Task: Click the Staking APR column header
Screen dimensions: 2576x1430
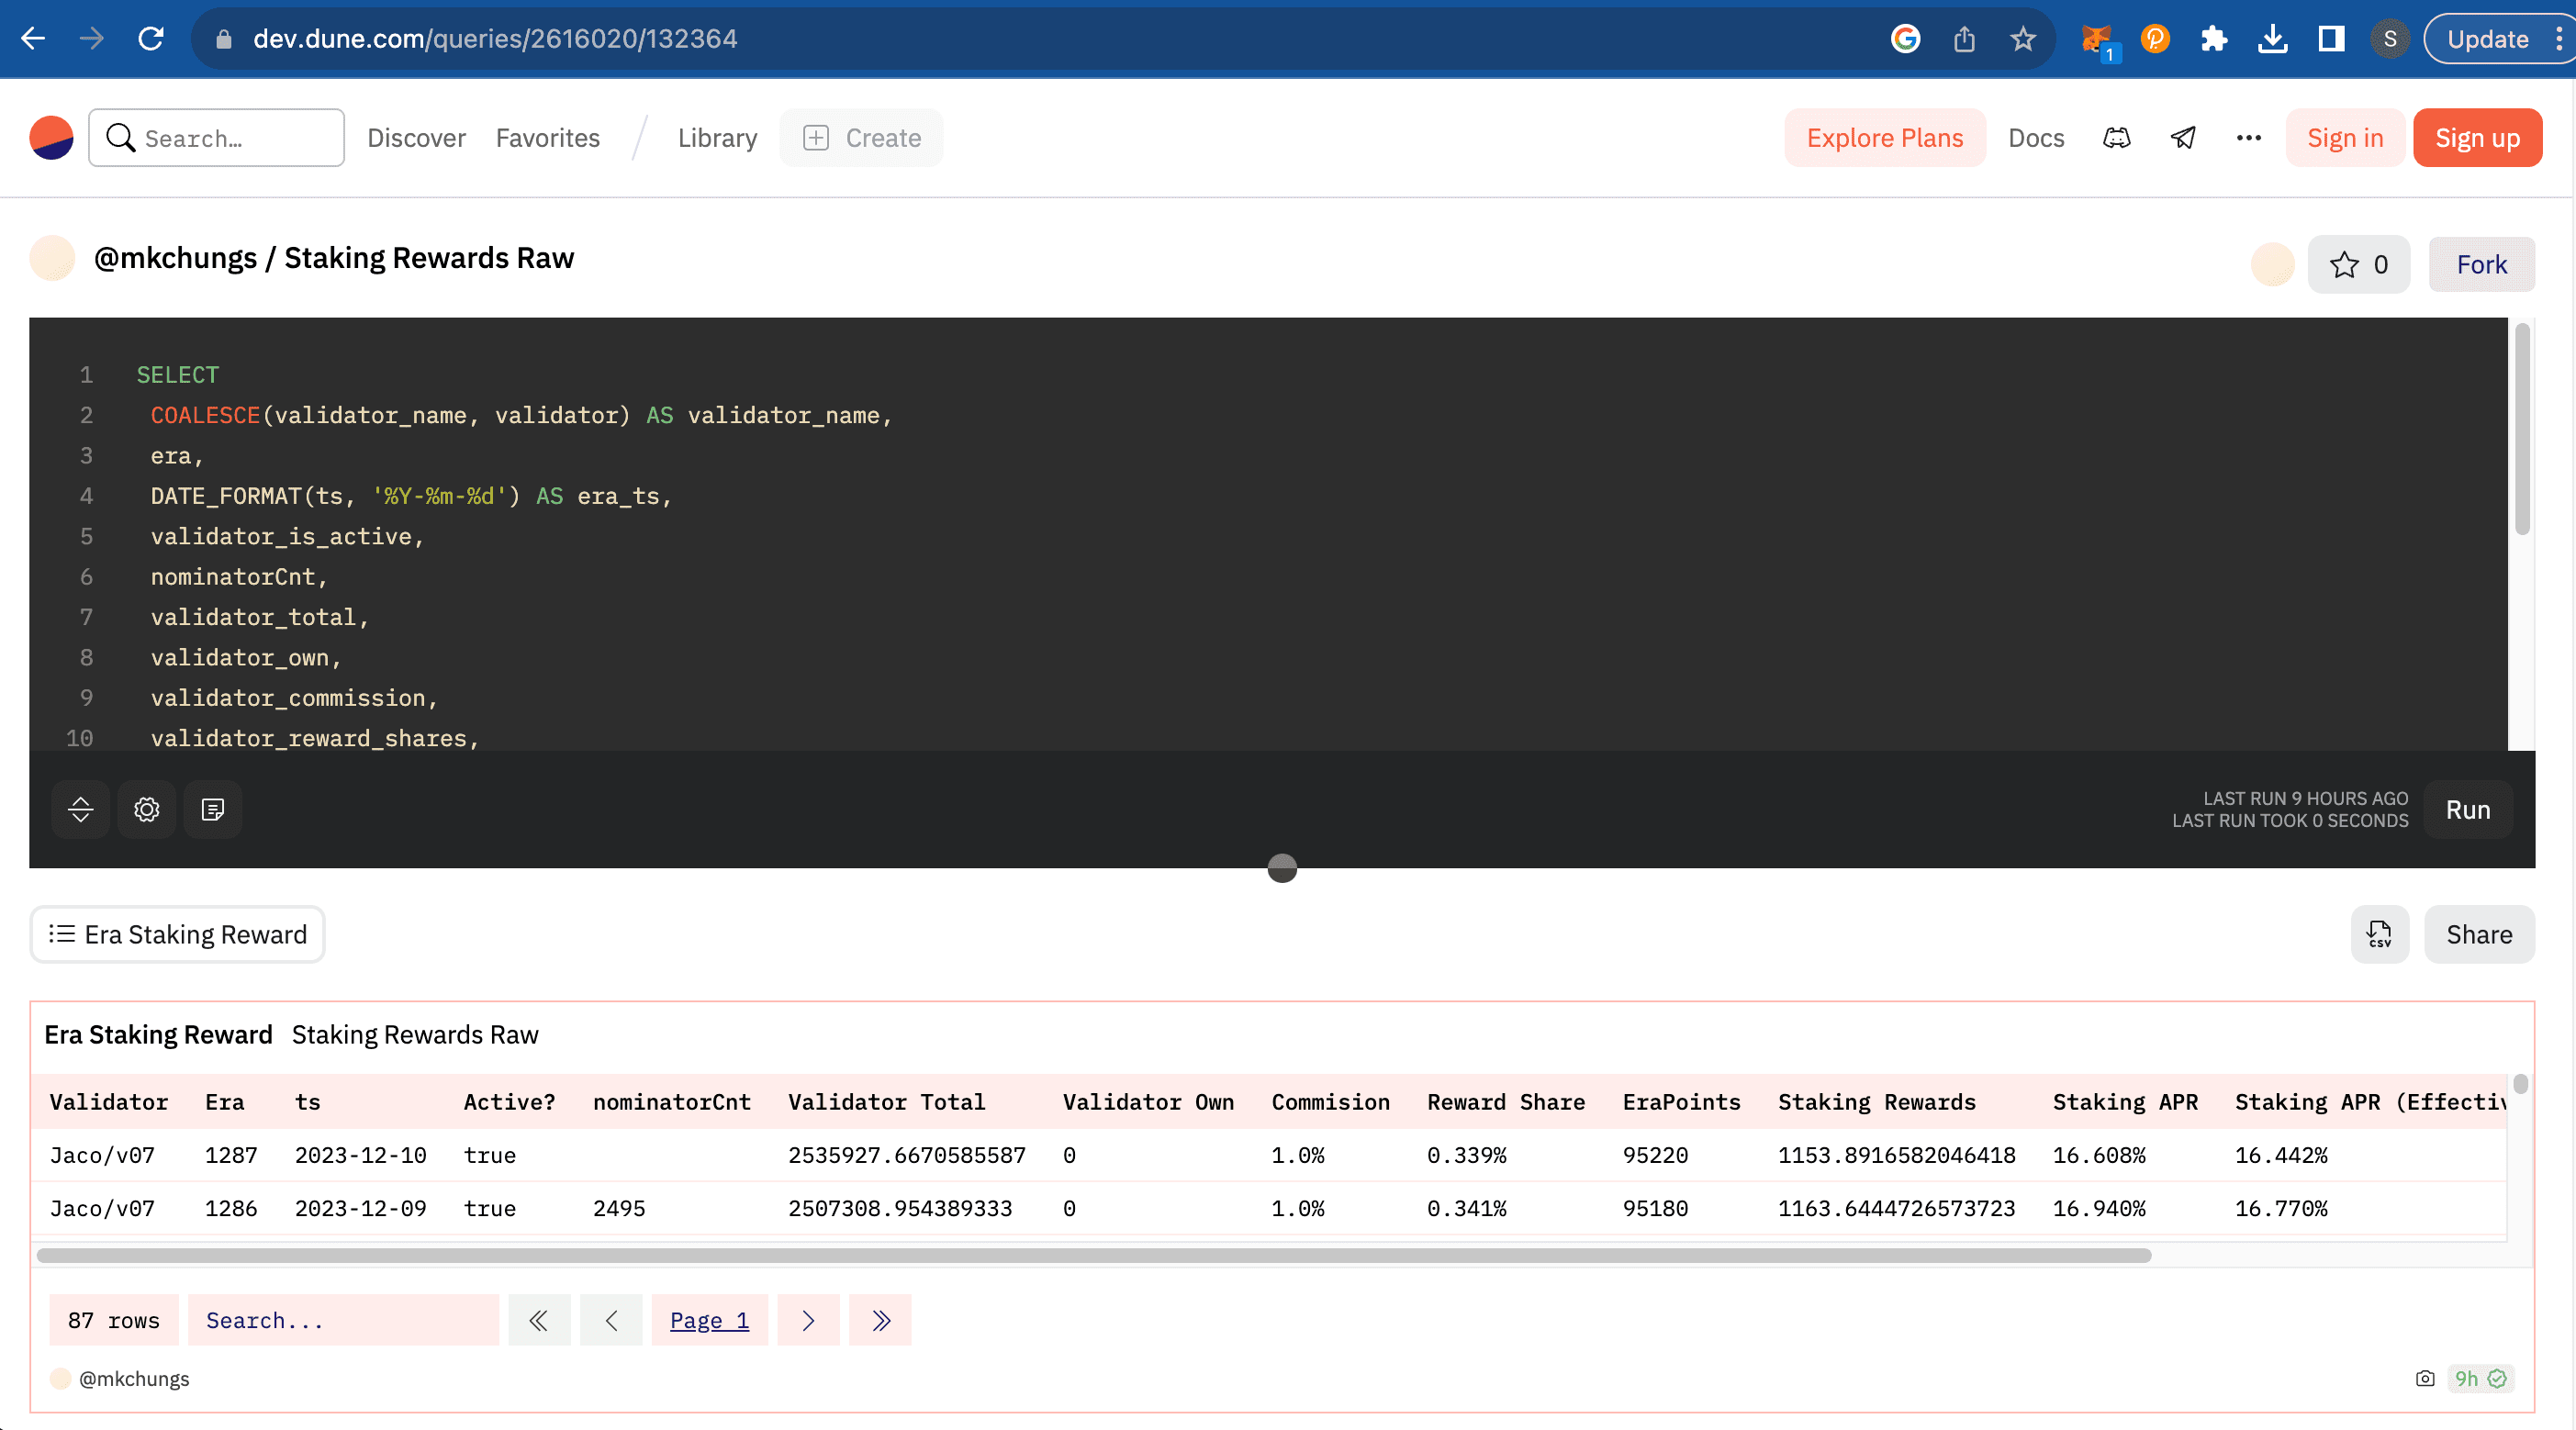Action: tap(2125, 1101)
